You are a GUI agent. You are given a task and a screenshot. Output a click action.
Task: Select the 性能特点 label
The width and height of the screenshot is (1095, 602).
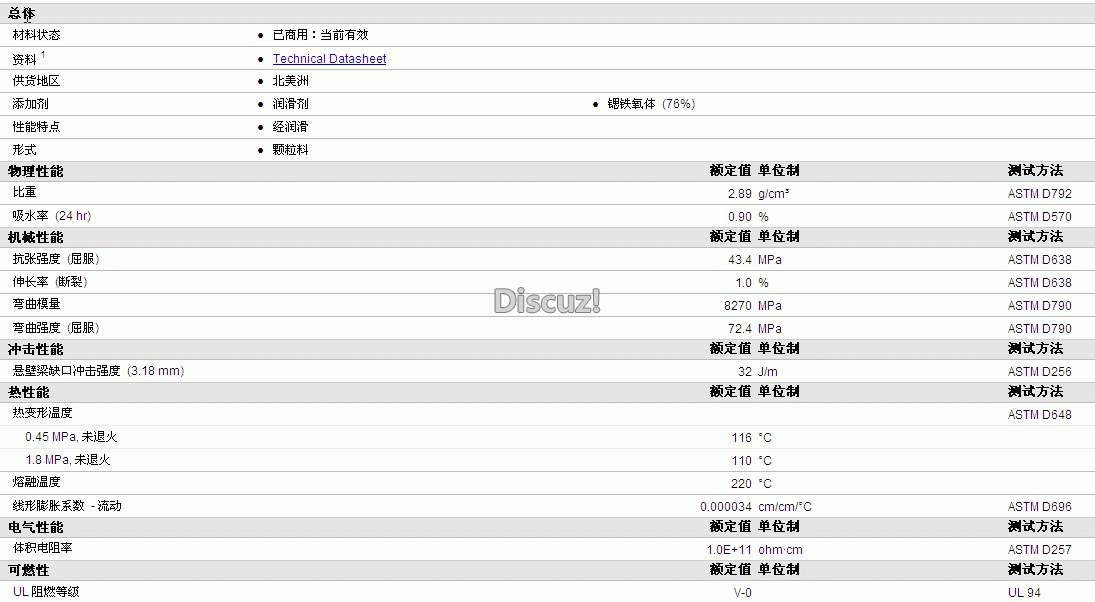(x=36, y=127)
